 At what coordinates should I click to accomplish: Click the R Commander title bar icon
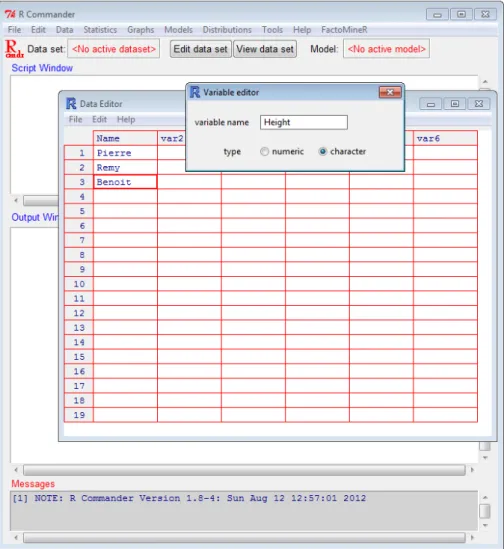(10, 14)
